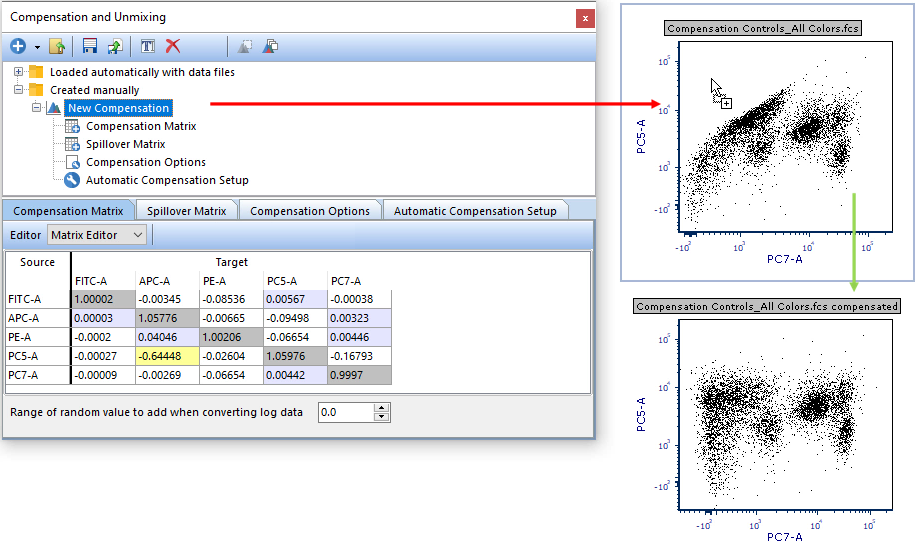This screenshot has height=548, width=917.
Task: Click the uncompensated dot plot thumbnail
Action: tap(785, 136)
